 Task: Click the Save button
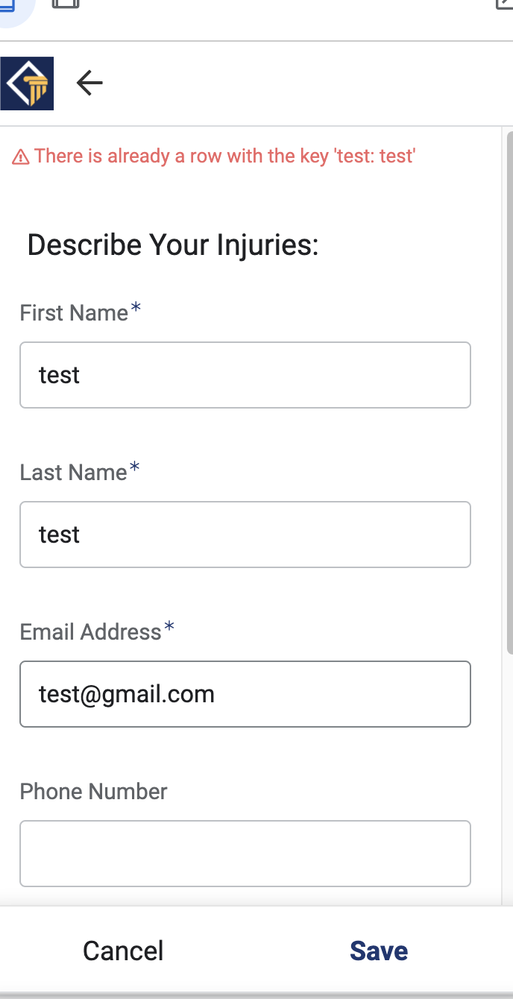[x=379, y=951]
